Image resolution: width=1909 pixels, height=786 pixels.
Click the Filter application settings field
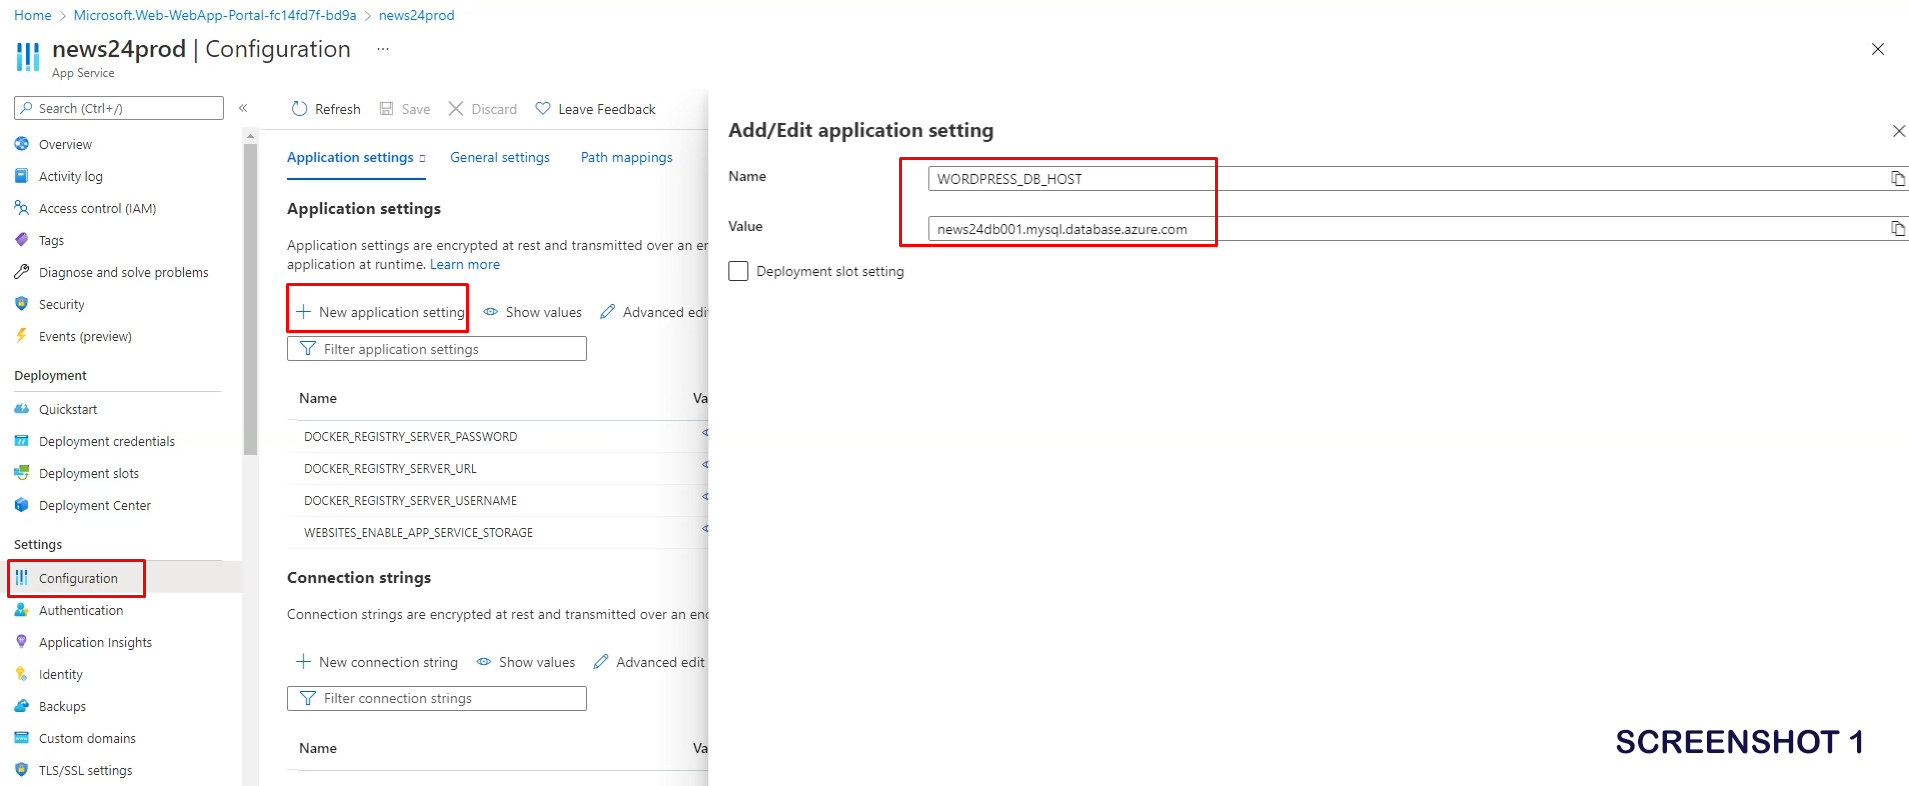coord(437,349)
